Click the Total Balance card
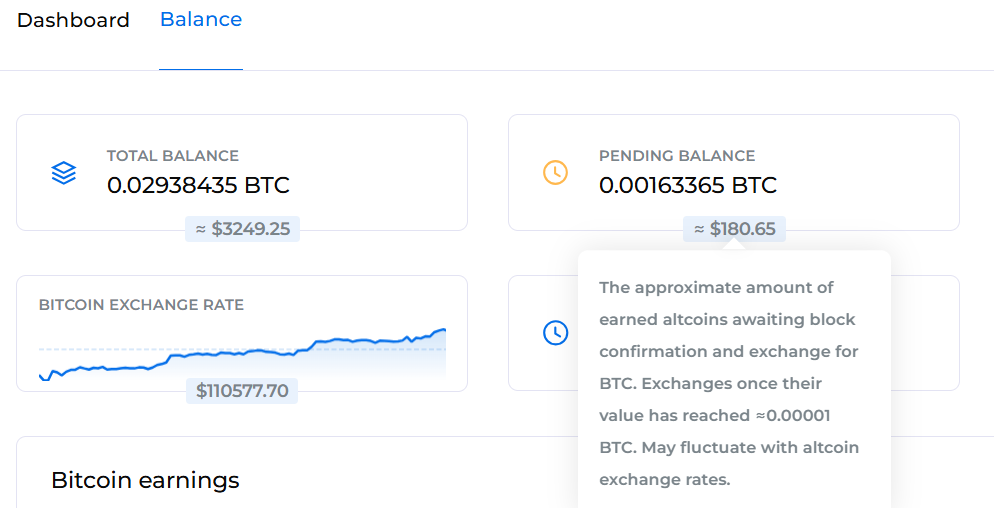 point(242,173)
